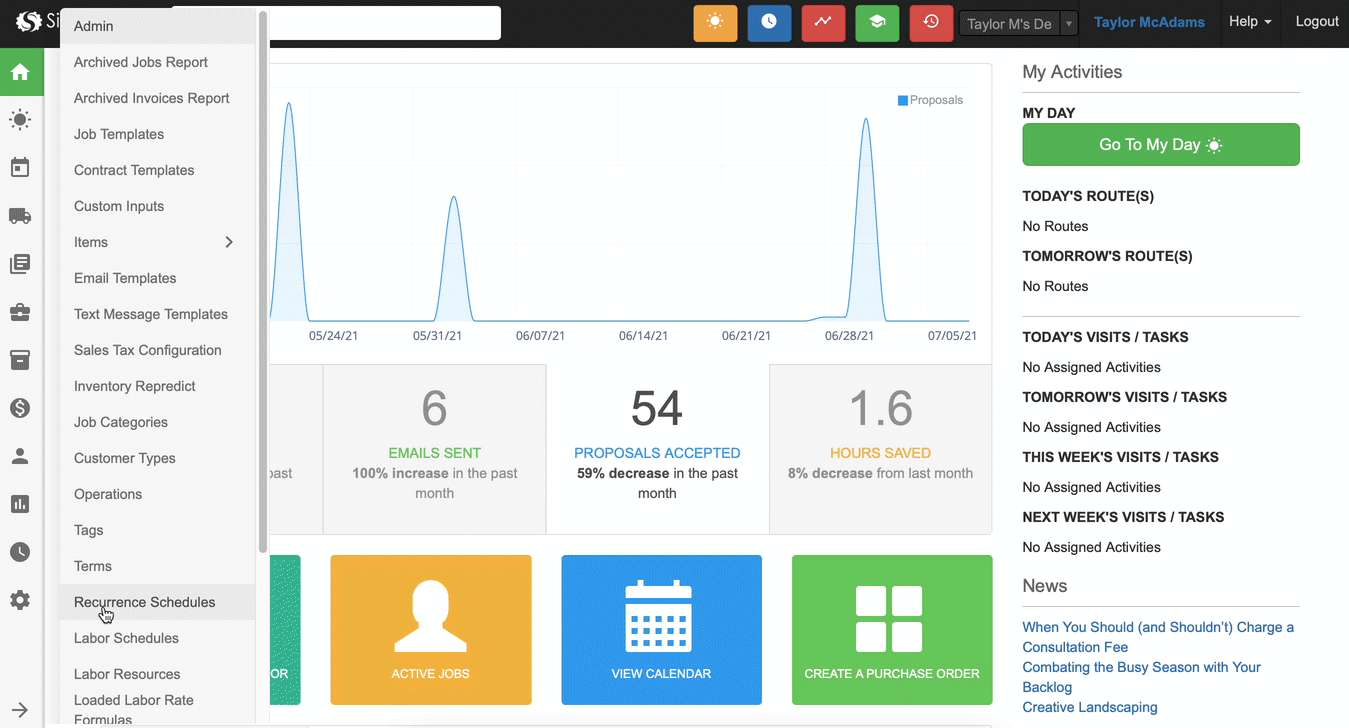Click the briefcase icon in the sidebar
1349x728 pixels.
pos(20,312)
